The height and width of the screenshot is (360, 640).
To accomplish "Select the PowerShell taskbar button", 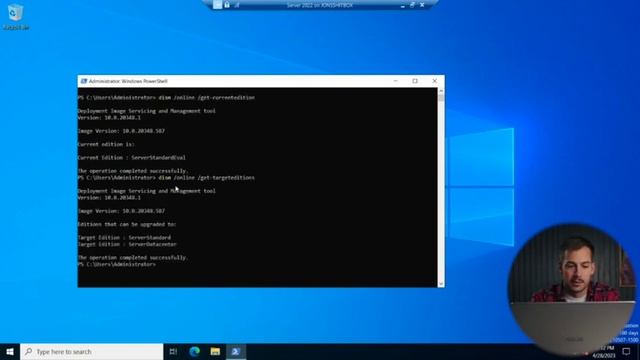I will point(236,351).
